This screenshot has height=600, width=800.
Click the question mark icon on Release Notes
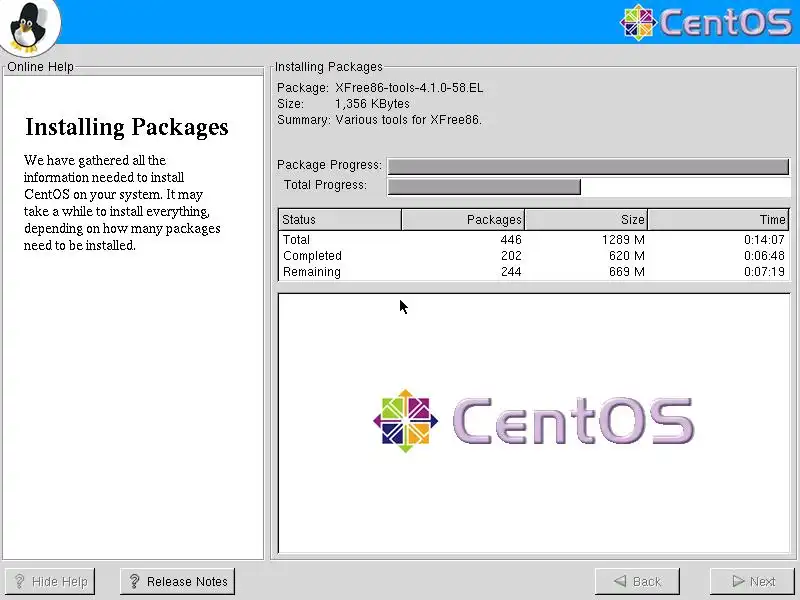click(x=134, y=581)
